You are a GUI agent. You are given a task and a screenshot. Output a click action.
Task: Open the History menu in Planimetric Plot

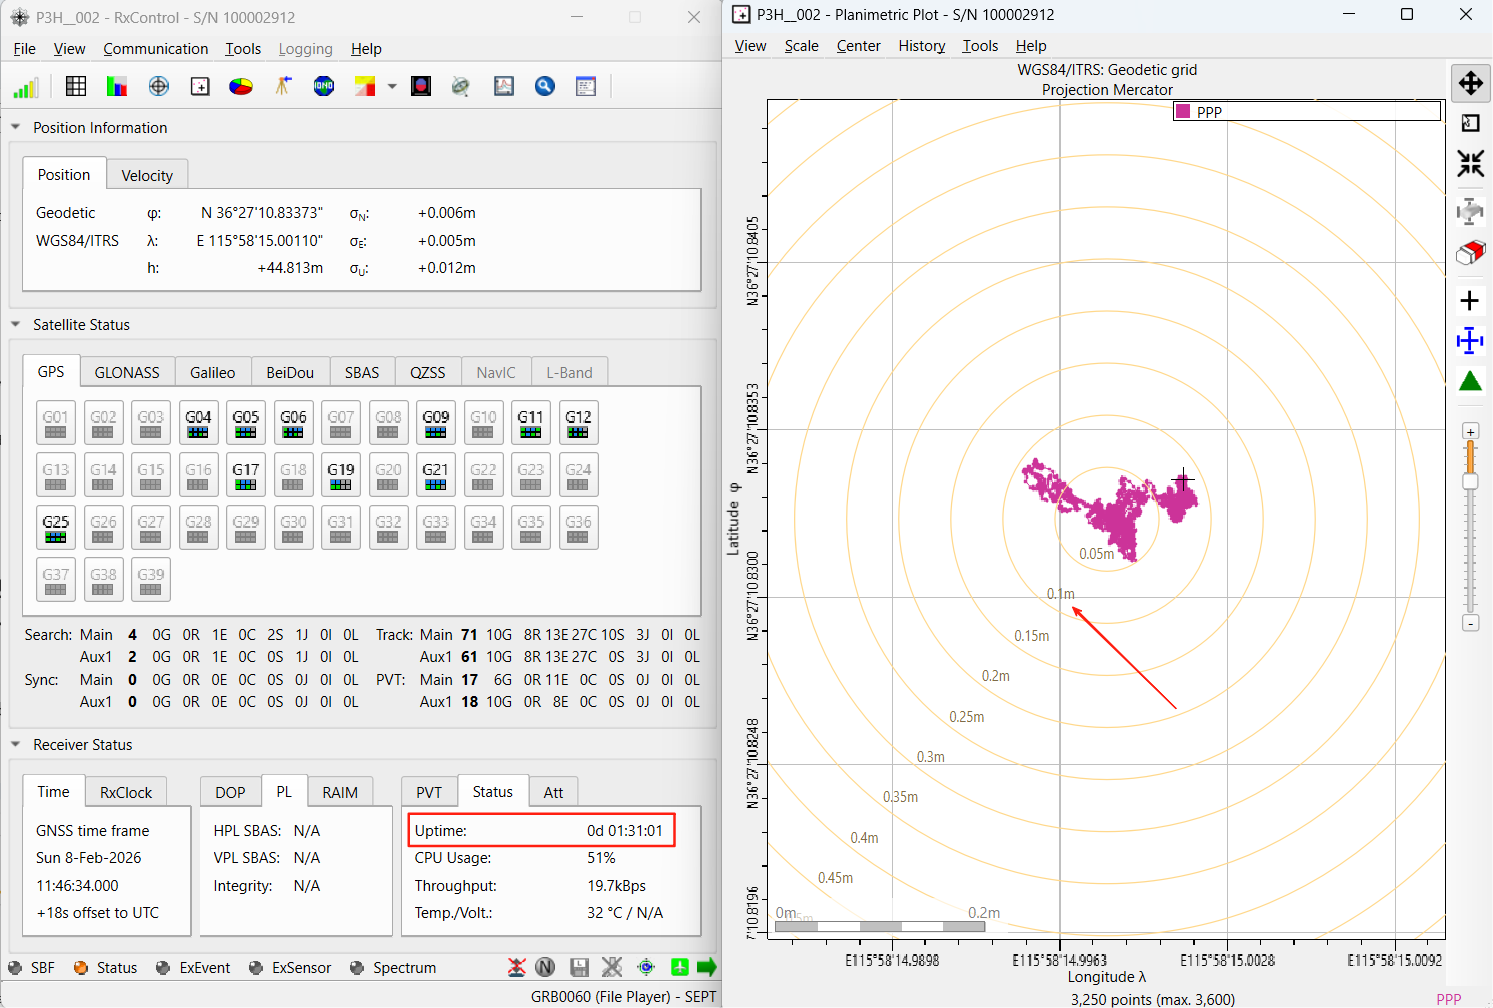tap(921, 46)
